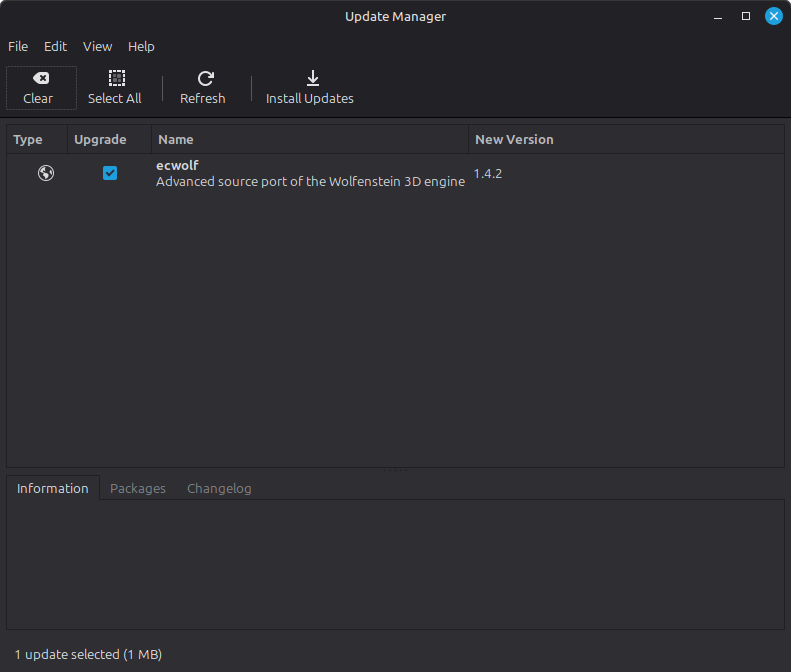Click the pane divider handle above Information tab
Viewport: 791px width, 672px height.
[396, 470]
